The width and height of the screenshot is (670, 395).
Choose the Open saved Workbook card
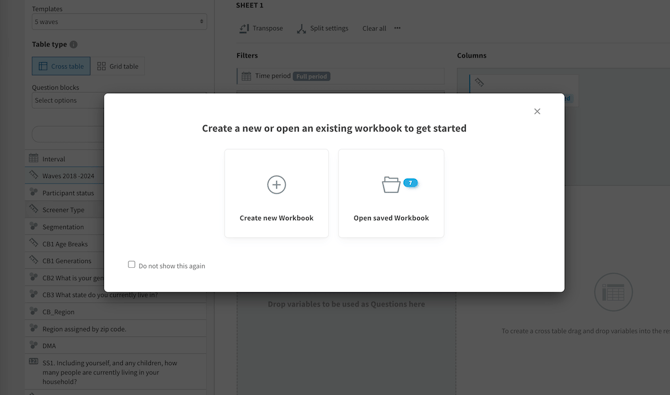[391, 193]
